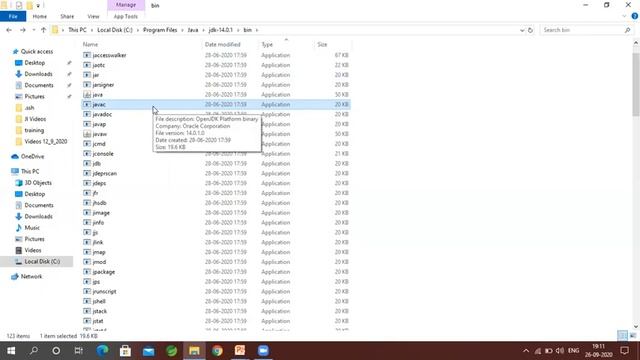Select the jaotc application file

point(99,65)
